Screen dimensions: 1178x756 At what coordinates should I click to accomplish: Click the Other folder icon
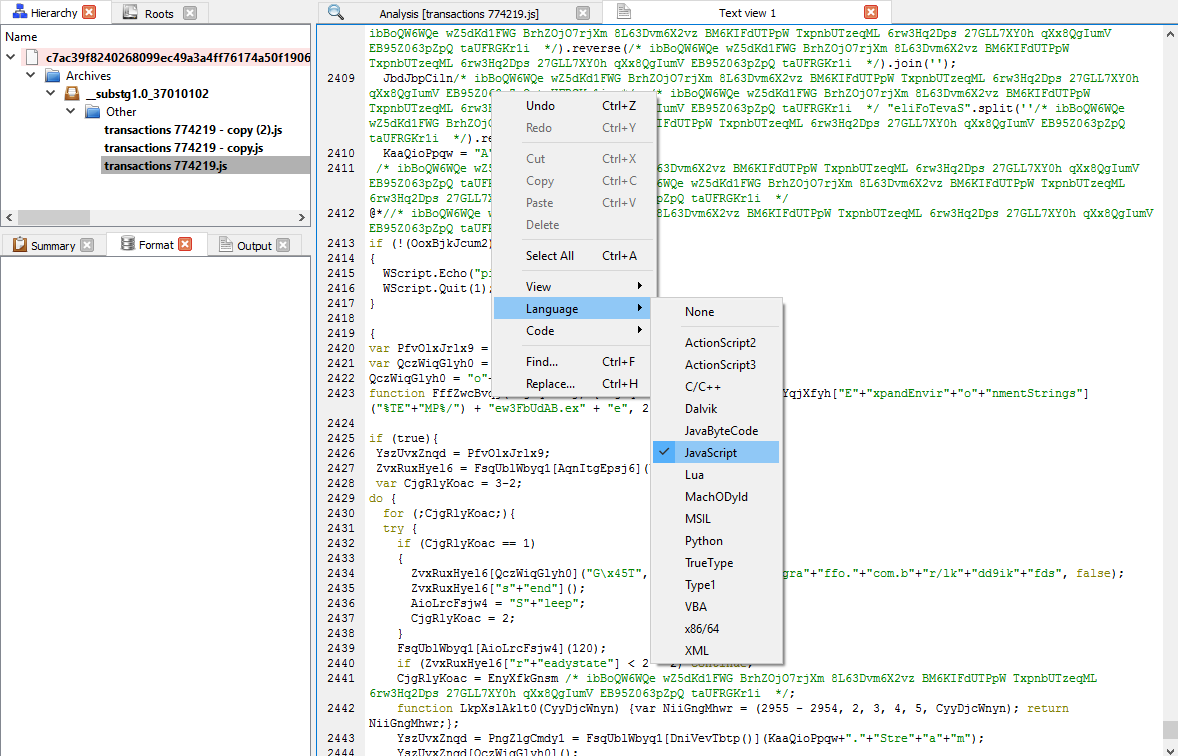(x=92, y=112)
